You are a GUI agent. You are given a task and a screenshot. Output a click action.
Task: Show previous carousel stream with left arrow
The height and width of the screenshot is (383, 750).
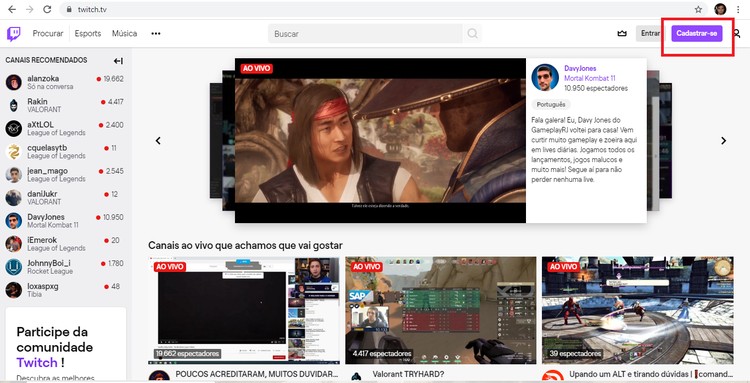click(x=158, y=141)
